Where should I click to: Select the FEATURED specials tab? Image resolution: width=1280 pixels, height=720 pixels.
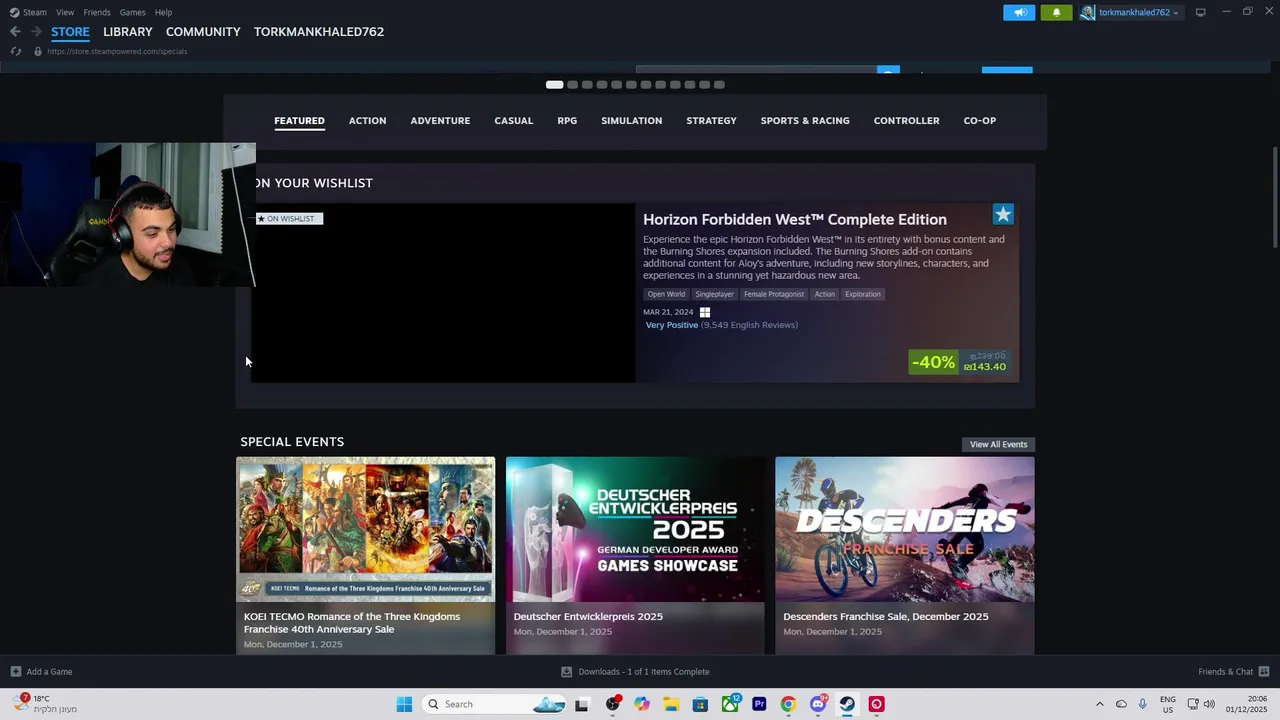click(x=299, y=121)
